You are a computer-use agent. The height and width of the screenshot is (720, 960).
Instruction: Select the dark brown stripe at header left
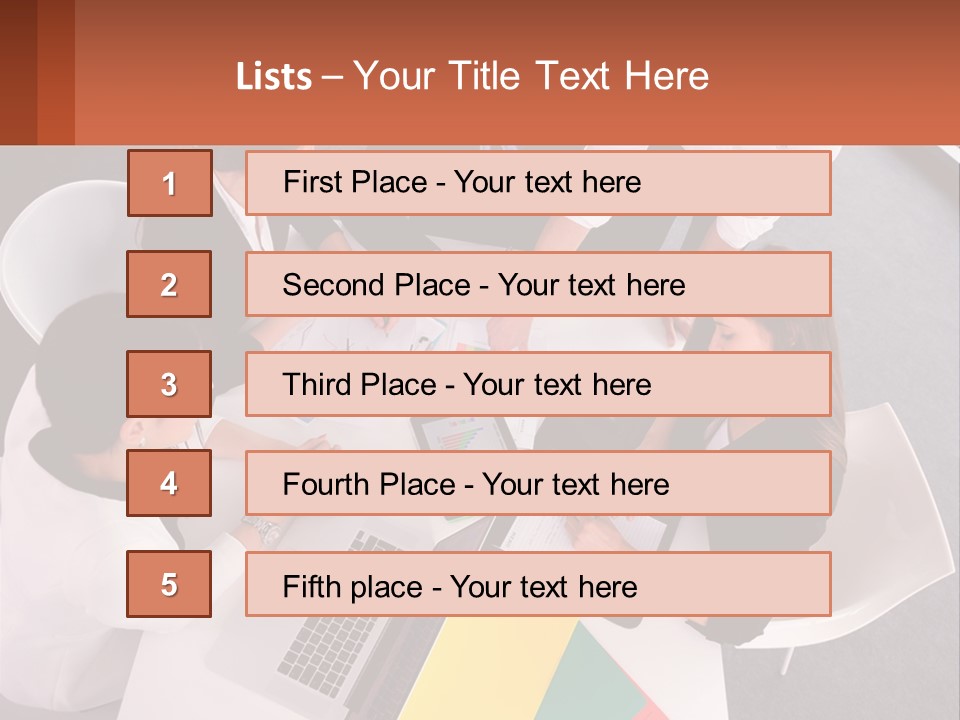[18, 72]
